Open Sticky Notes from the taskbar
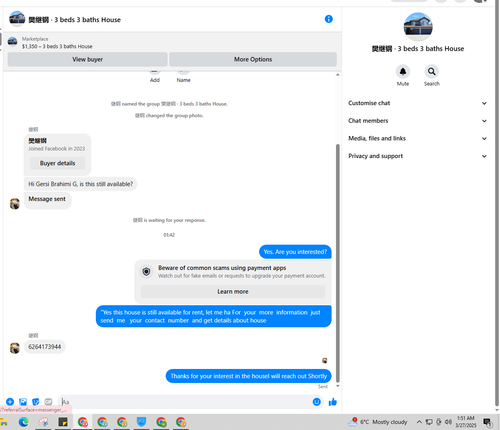Image resolution: width=500 pixels, height=430 pixels. pos(63,422)
